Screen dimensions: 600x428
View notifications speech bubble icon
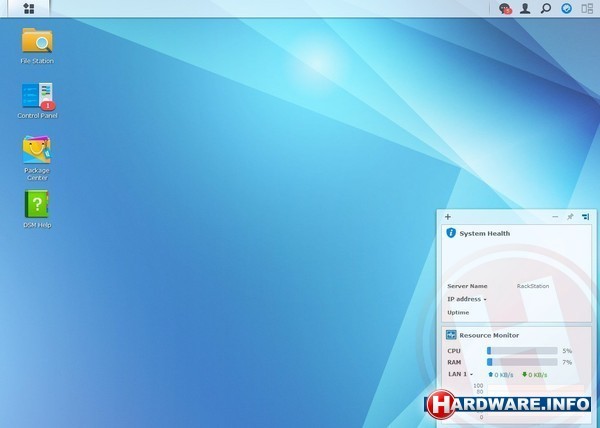point(505,8)
